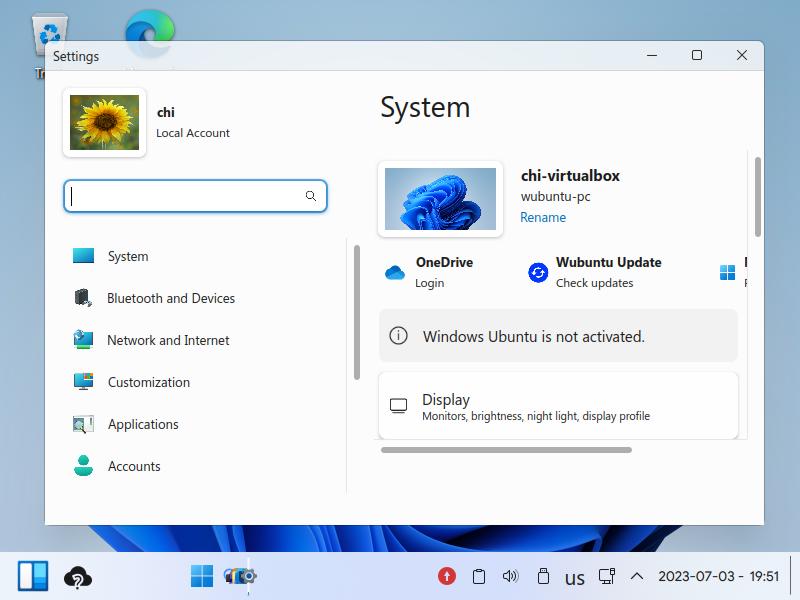The width and height of the screenshot is (800, 600).
Task: Click the Windows Ubuntu not activated notice
Action: click(558, 336)
